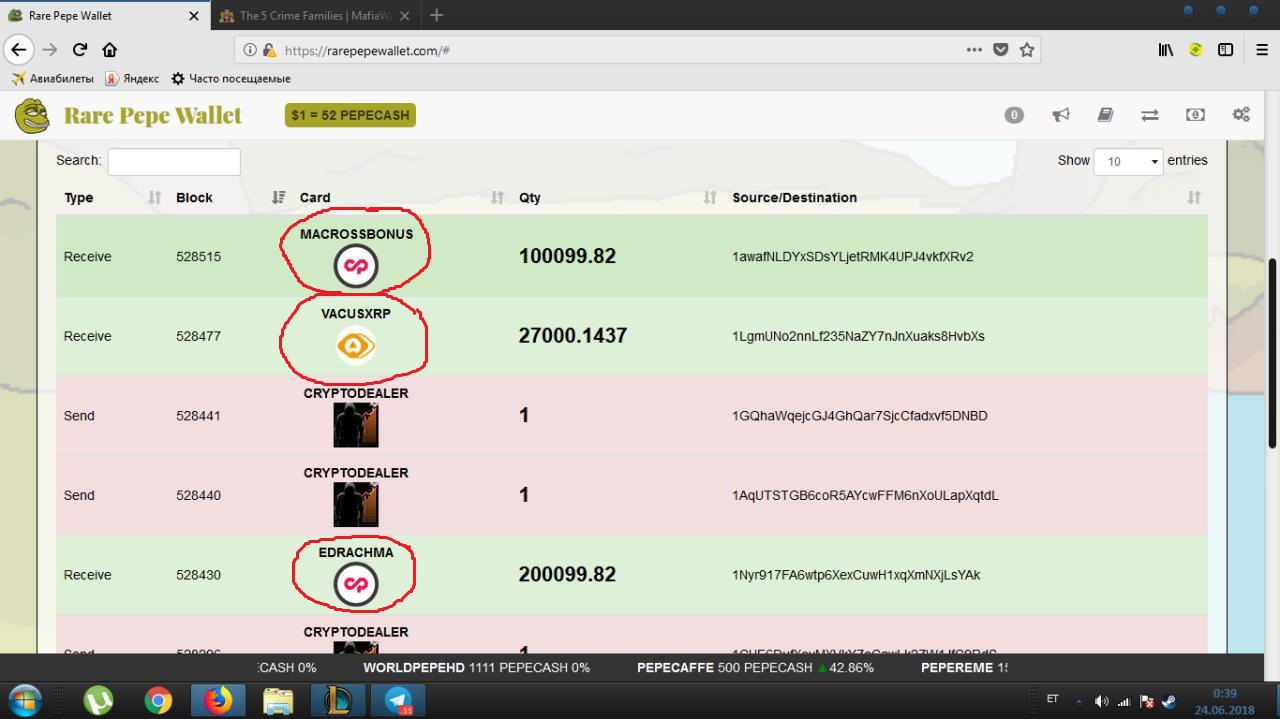Open File Explorer from the taskbar
Screen dimensions: 1280x719
(x=278, y=700)
